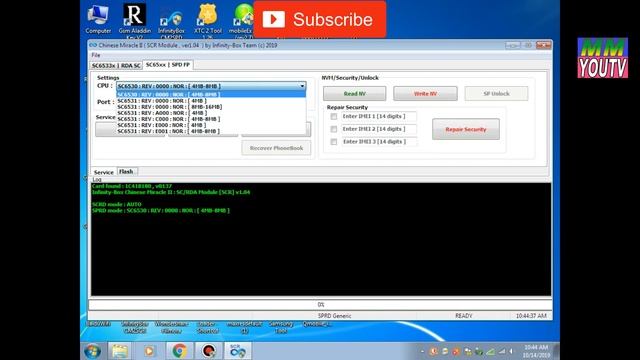
Task: Click the 0% progress bar
Action: tap(320, 305)
